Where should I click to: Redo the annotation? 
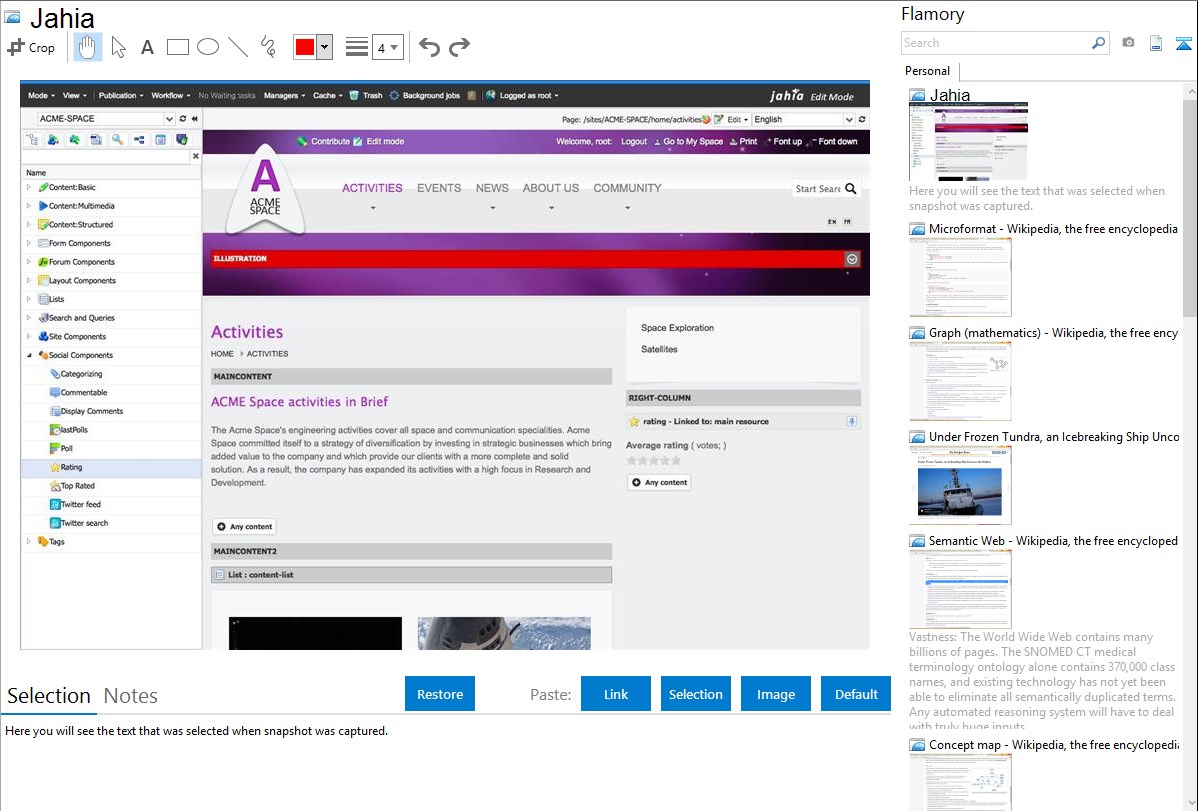pos(459,47)
